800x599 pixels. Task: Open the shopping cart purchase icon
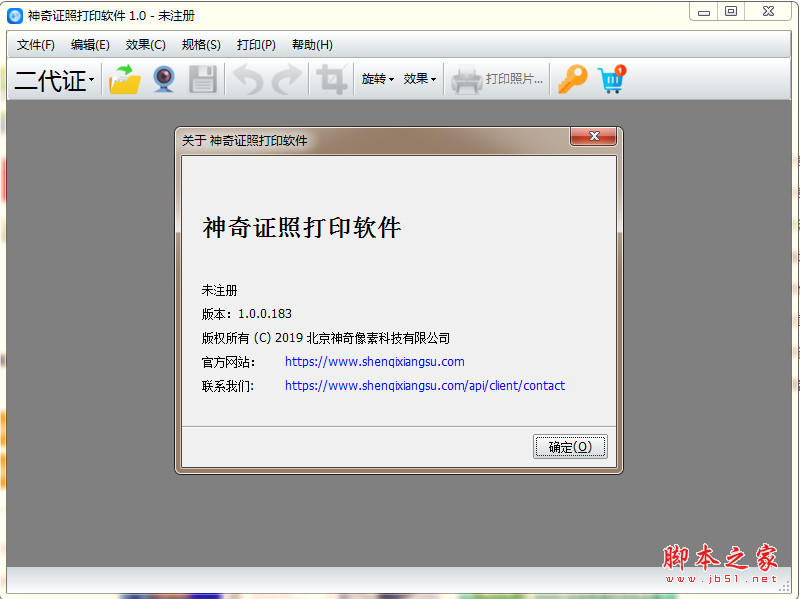(x=610, y=80)
